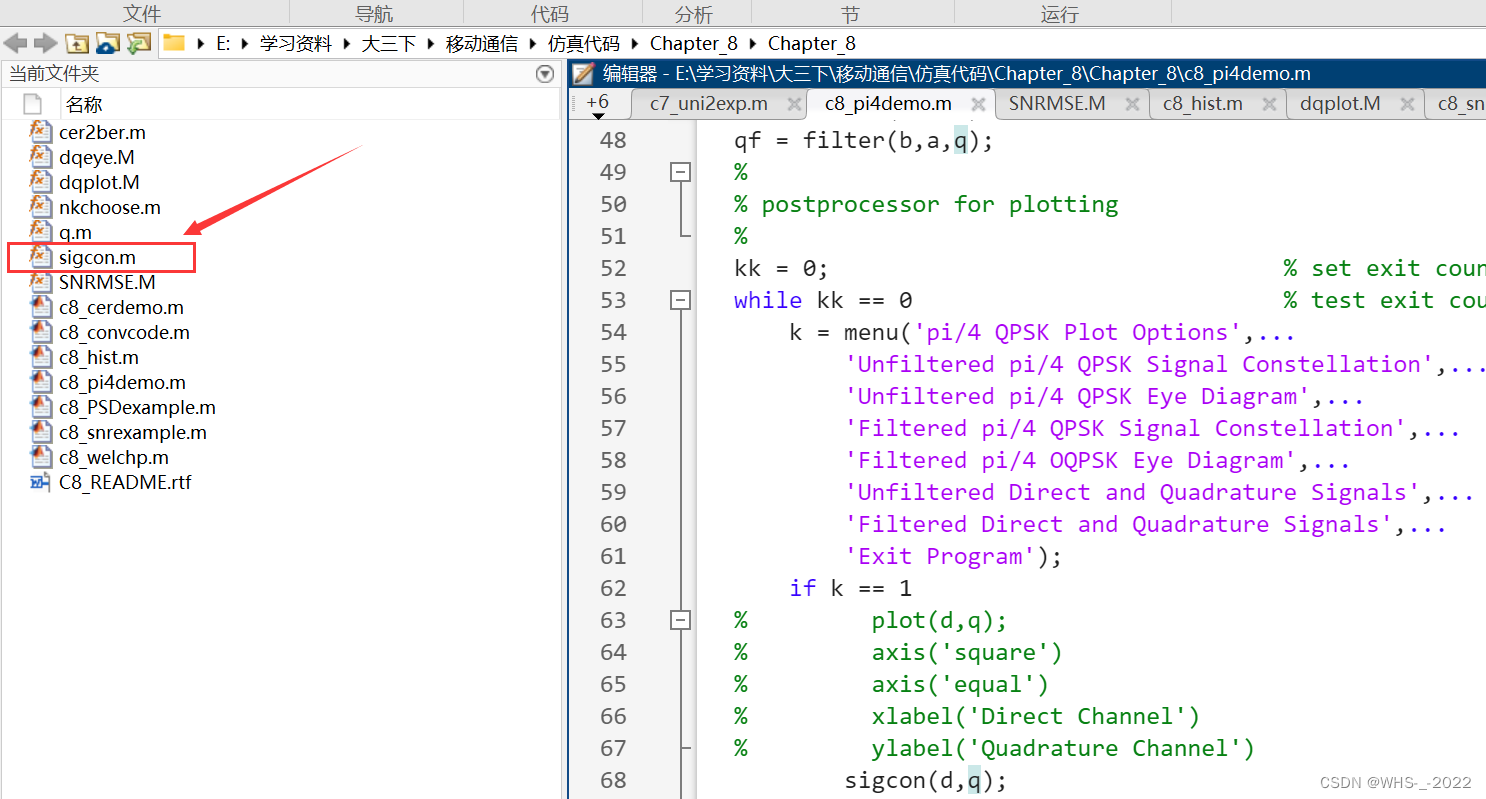The height and width of the screenshot is (799, 1486).
Task: Close the c8_hist.m tab
Action: 1270,104
